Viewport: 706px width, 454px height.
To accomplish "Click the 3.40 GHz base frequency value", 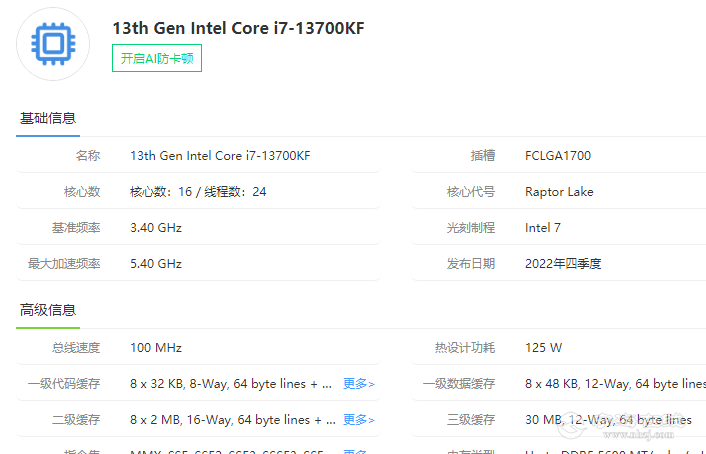I will 156,227.
